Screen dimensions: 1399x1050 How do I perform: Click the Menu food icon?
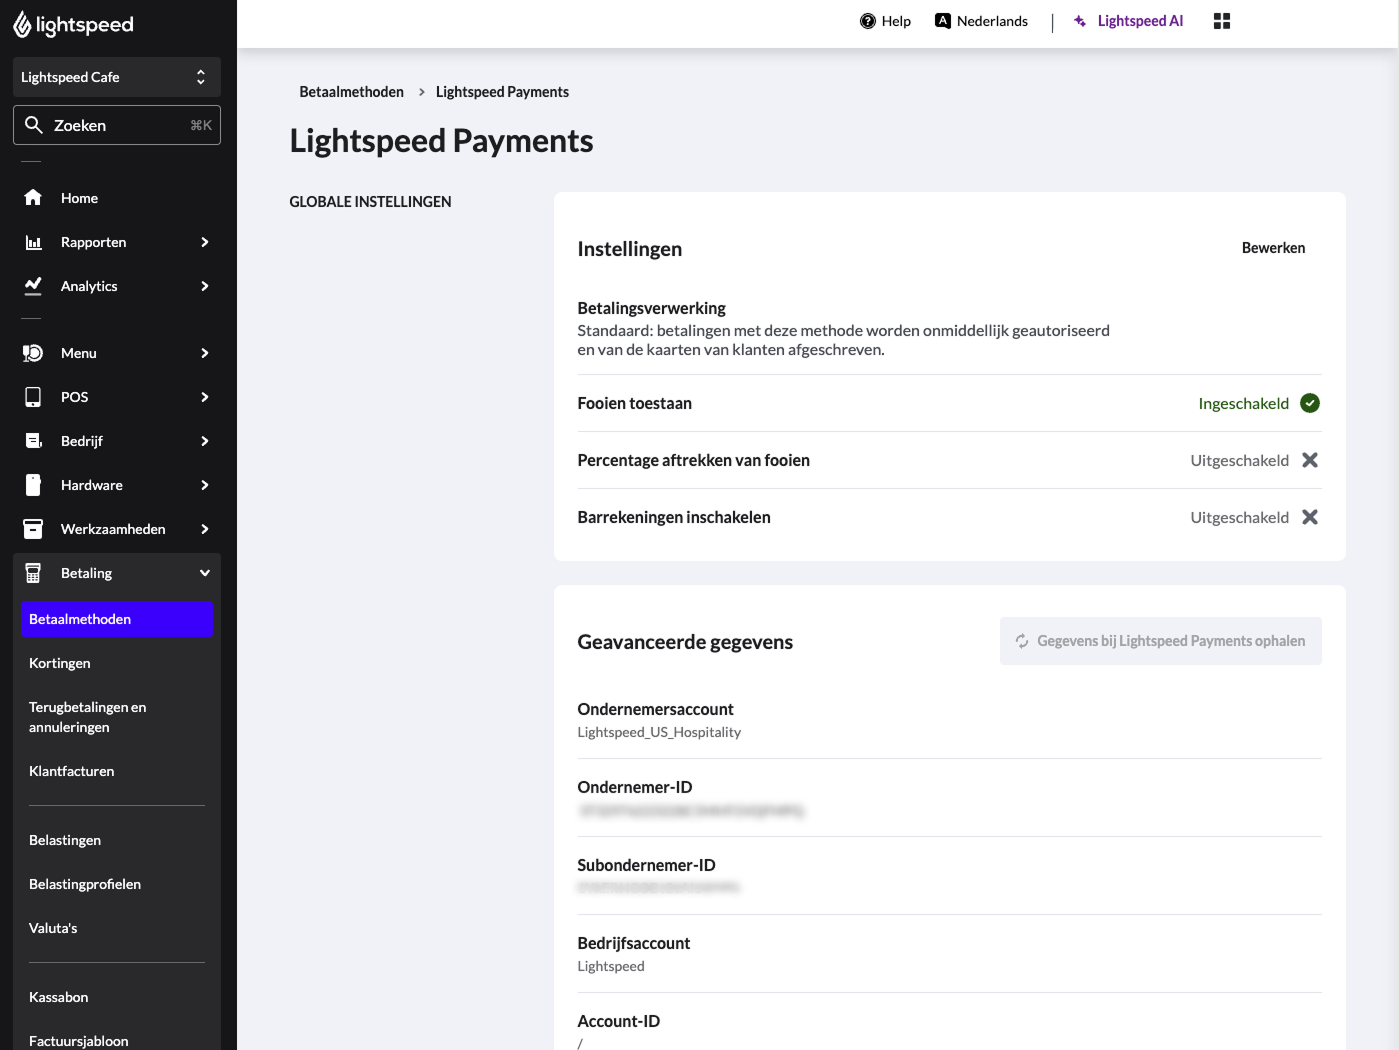(x=33, y=353)
